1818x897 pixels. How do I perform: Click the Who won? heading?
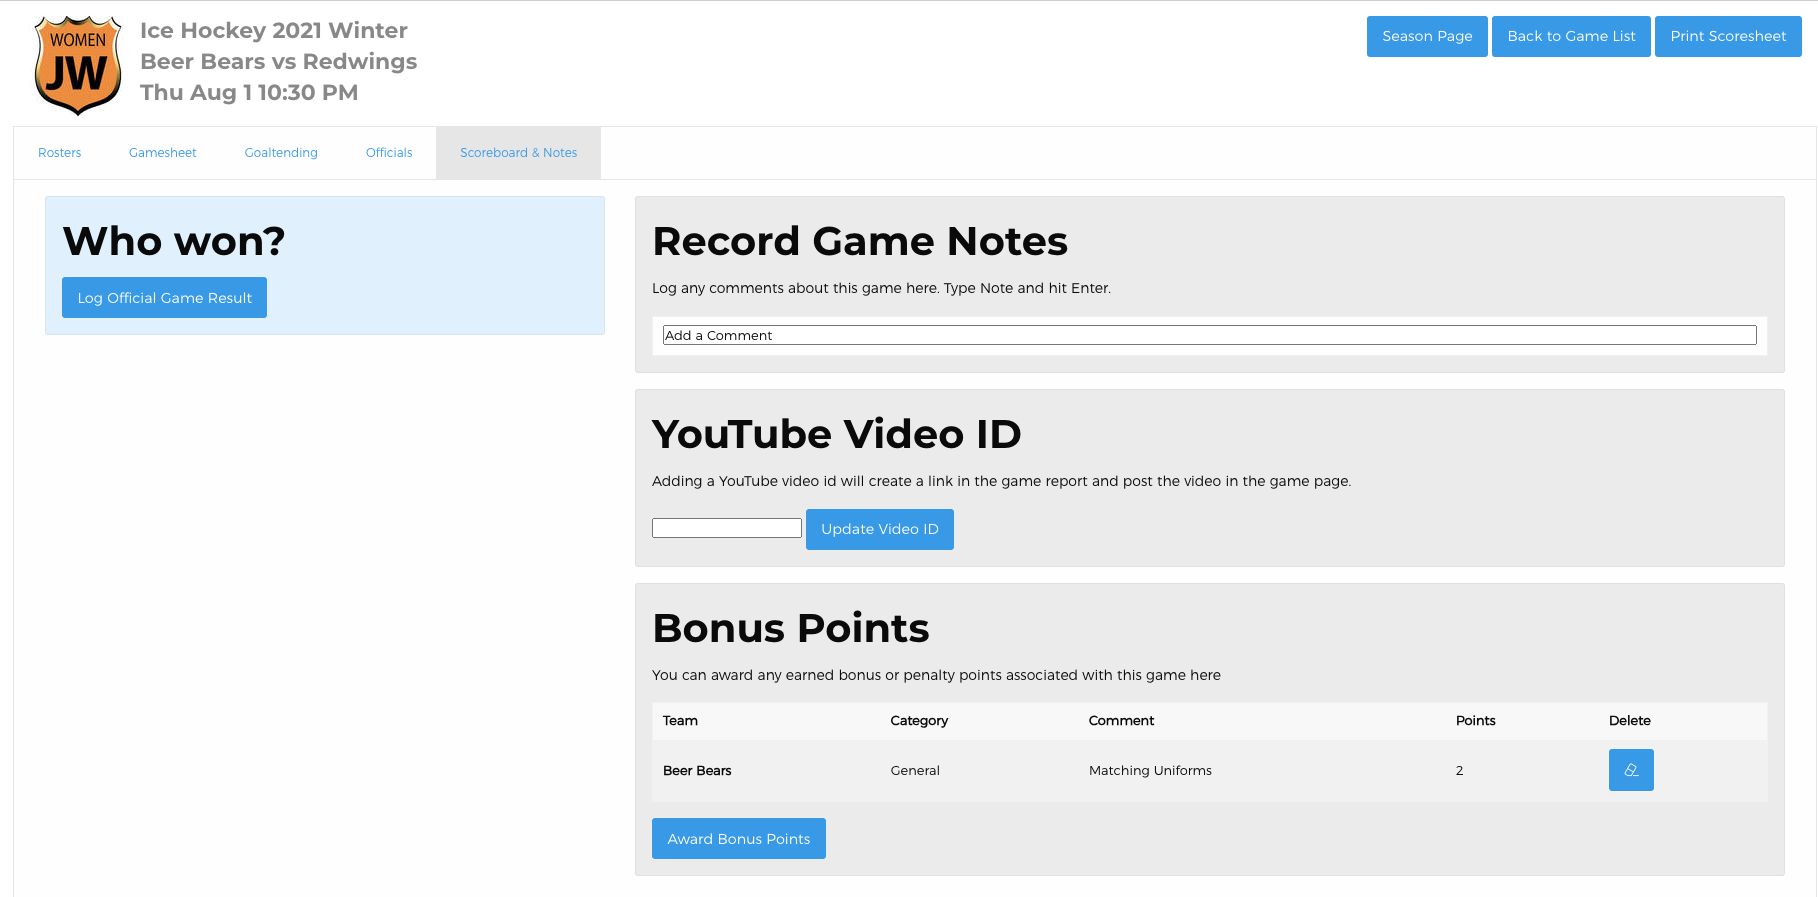tap(174, 241)
